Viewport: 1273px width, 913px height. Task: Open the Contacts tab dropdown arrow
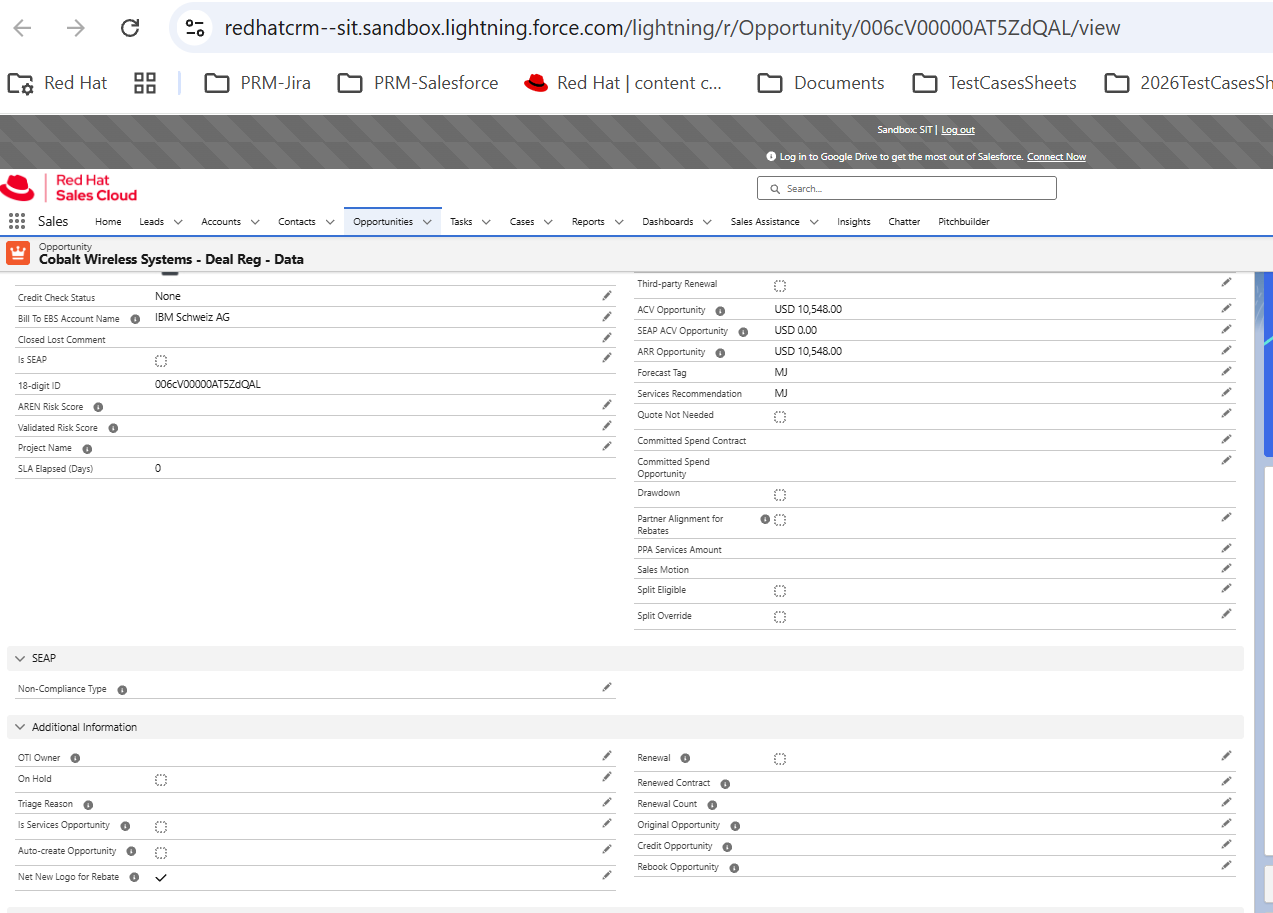(x=329, y=222)
